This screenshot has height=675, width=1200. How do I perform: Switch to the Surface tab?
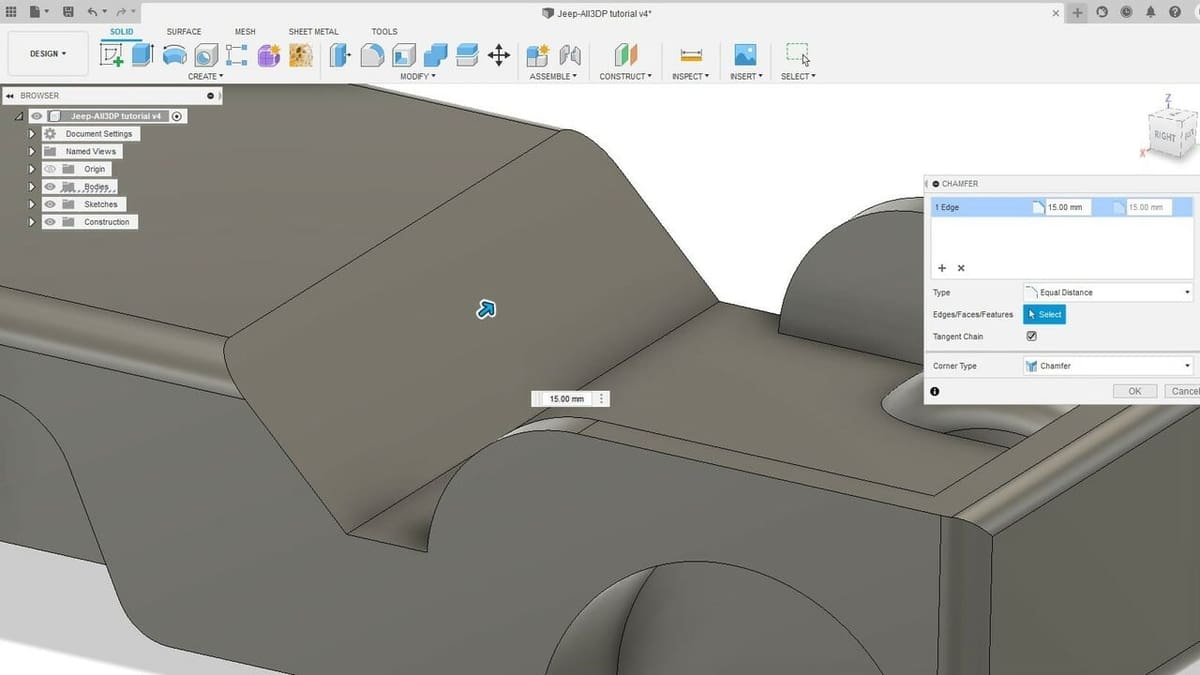click(184, 32)
